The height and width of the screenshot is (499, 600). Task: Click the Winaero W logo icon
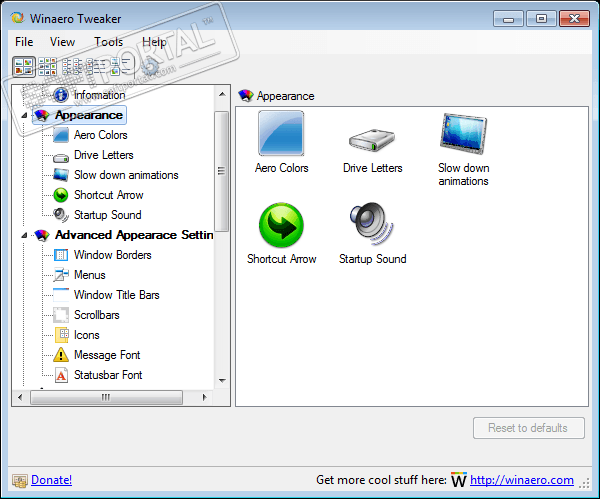(459, 480)
